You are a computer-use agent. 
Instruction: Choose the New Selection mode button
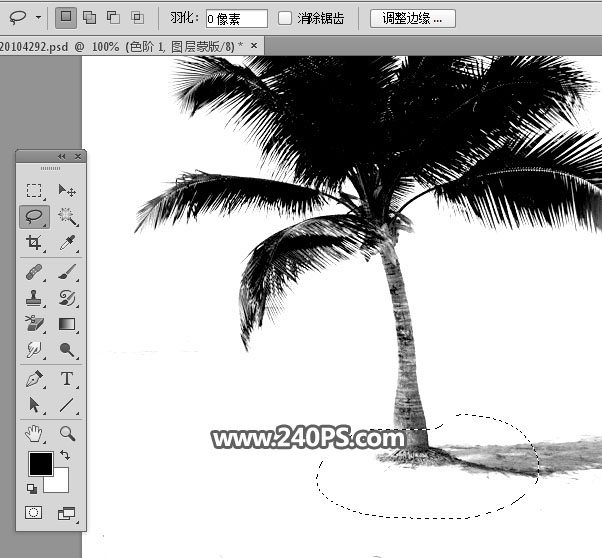pos(65,17)
